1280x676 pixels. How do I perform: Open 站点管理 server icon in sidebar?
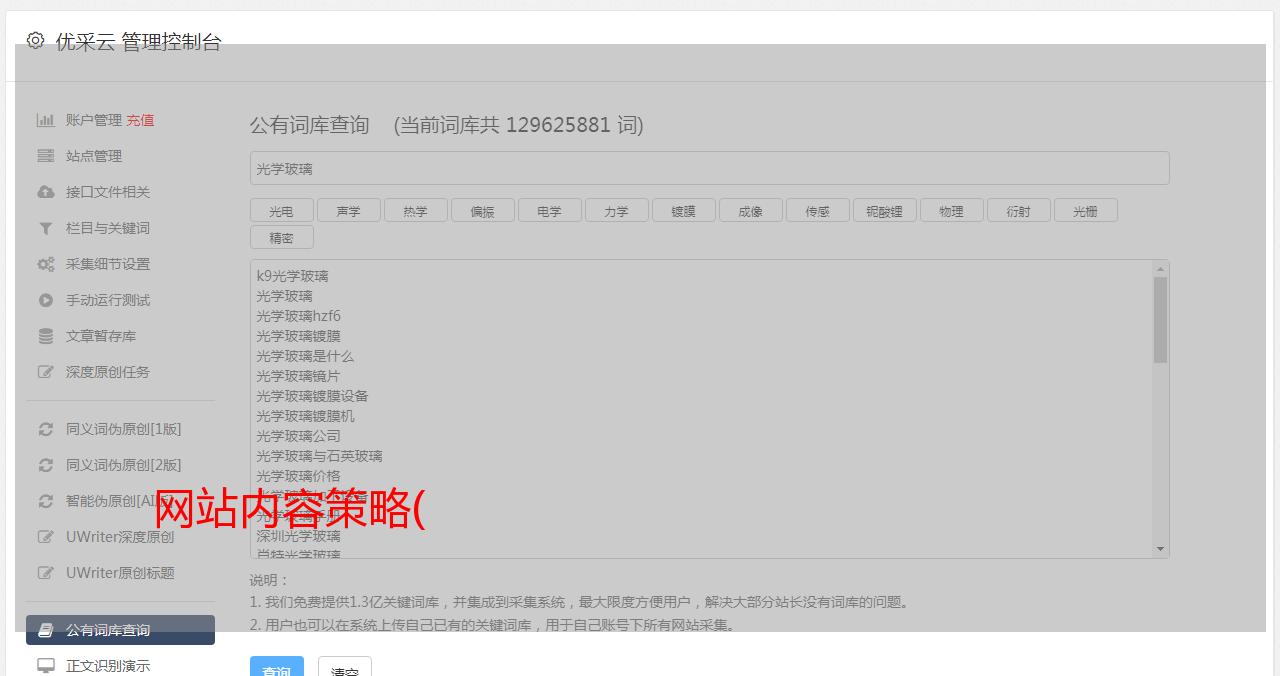click(46, 156)
